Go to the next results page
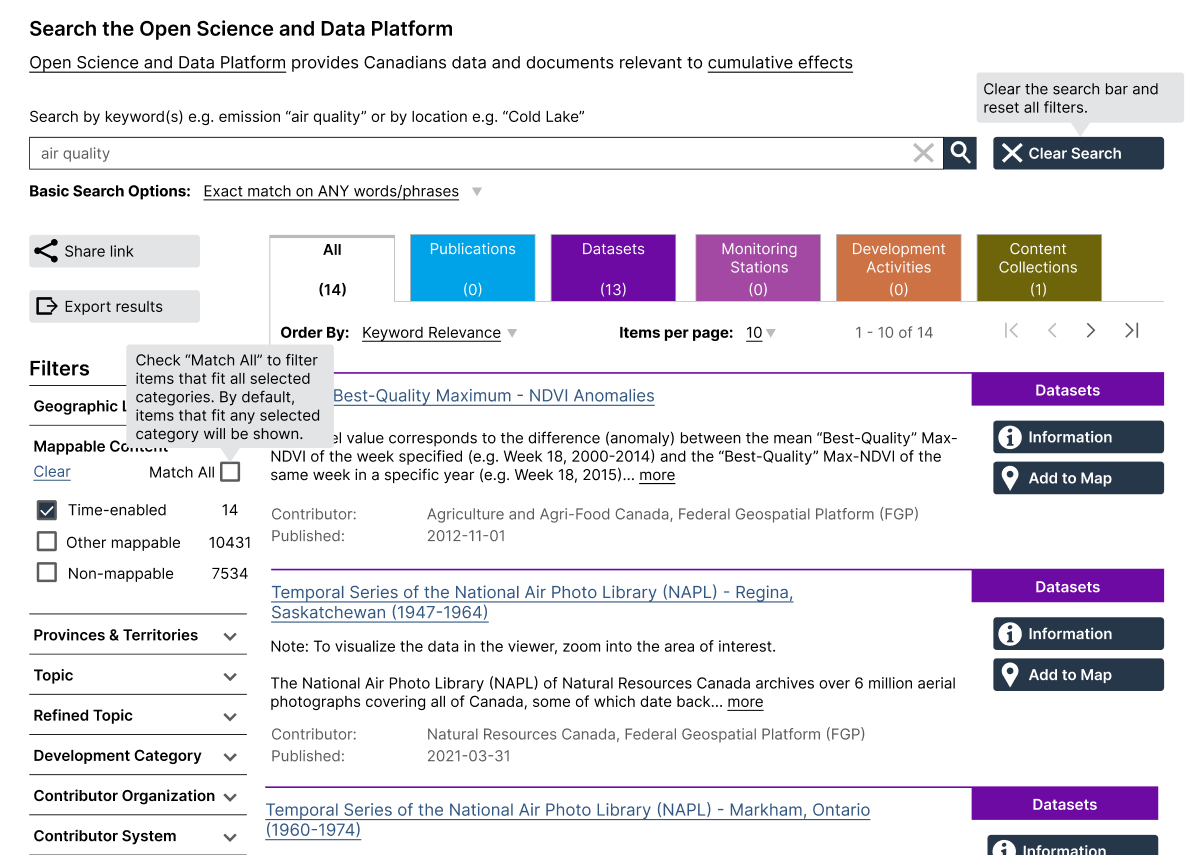This screenshot has height=855, width=1202. pos(1090,329)
